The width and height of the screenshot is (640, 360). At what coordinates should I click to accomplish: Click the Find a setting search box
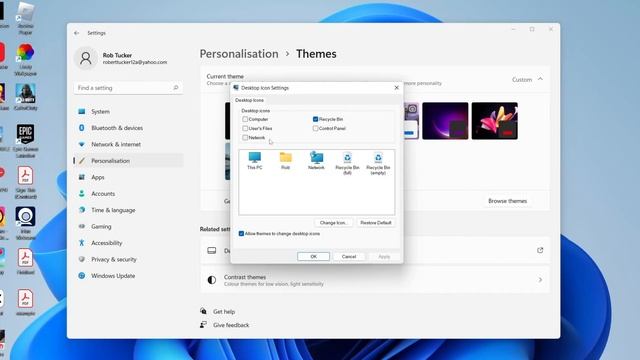point(128,88)
